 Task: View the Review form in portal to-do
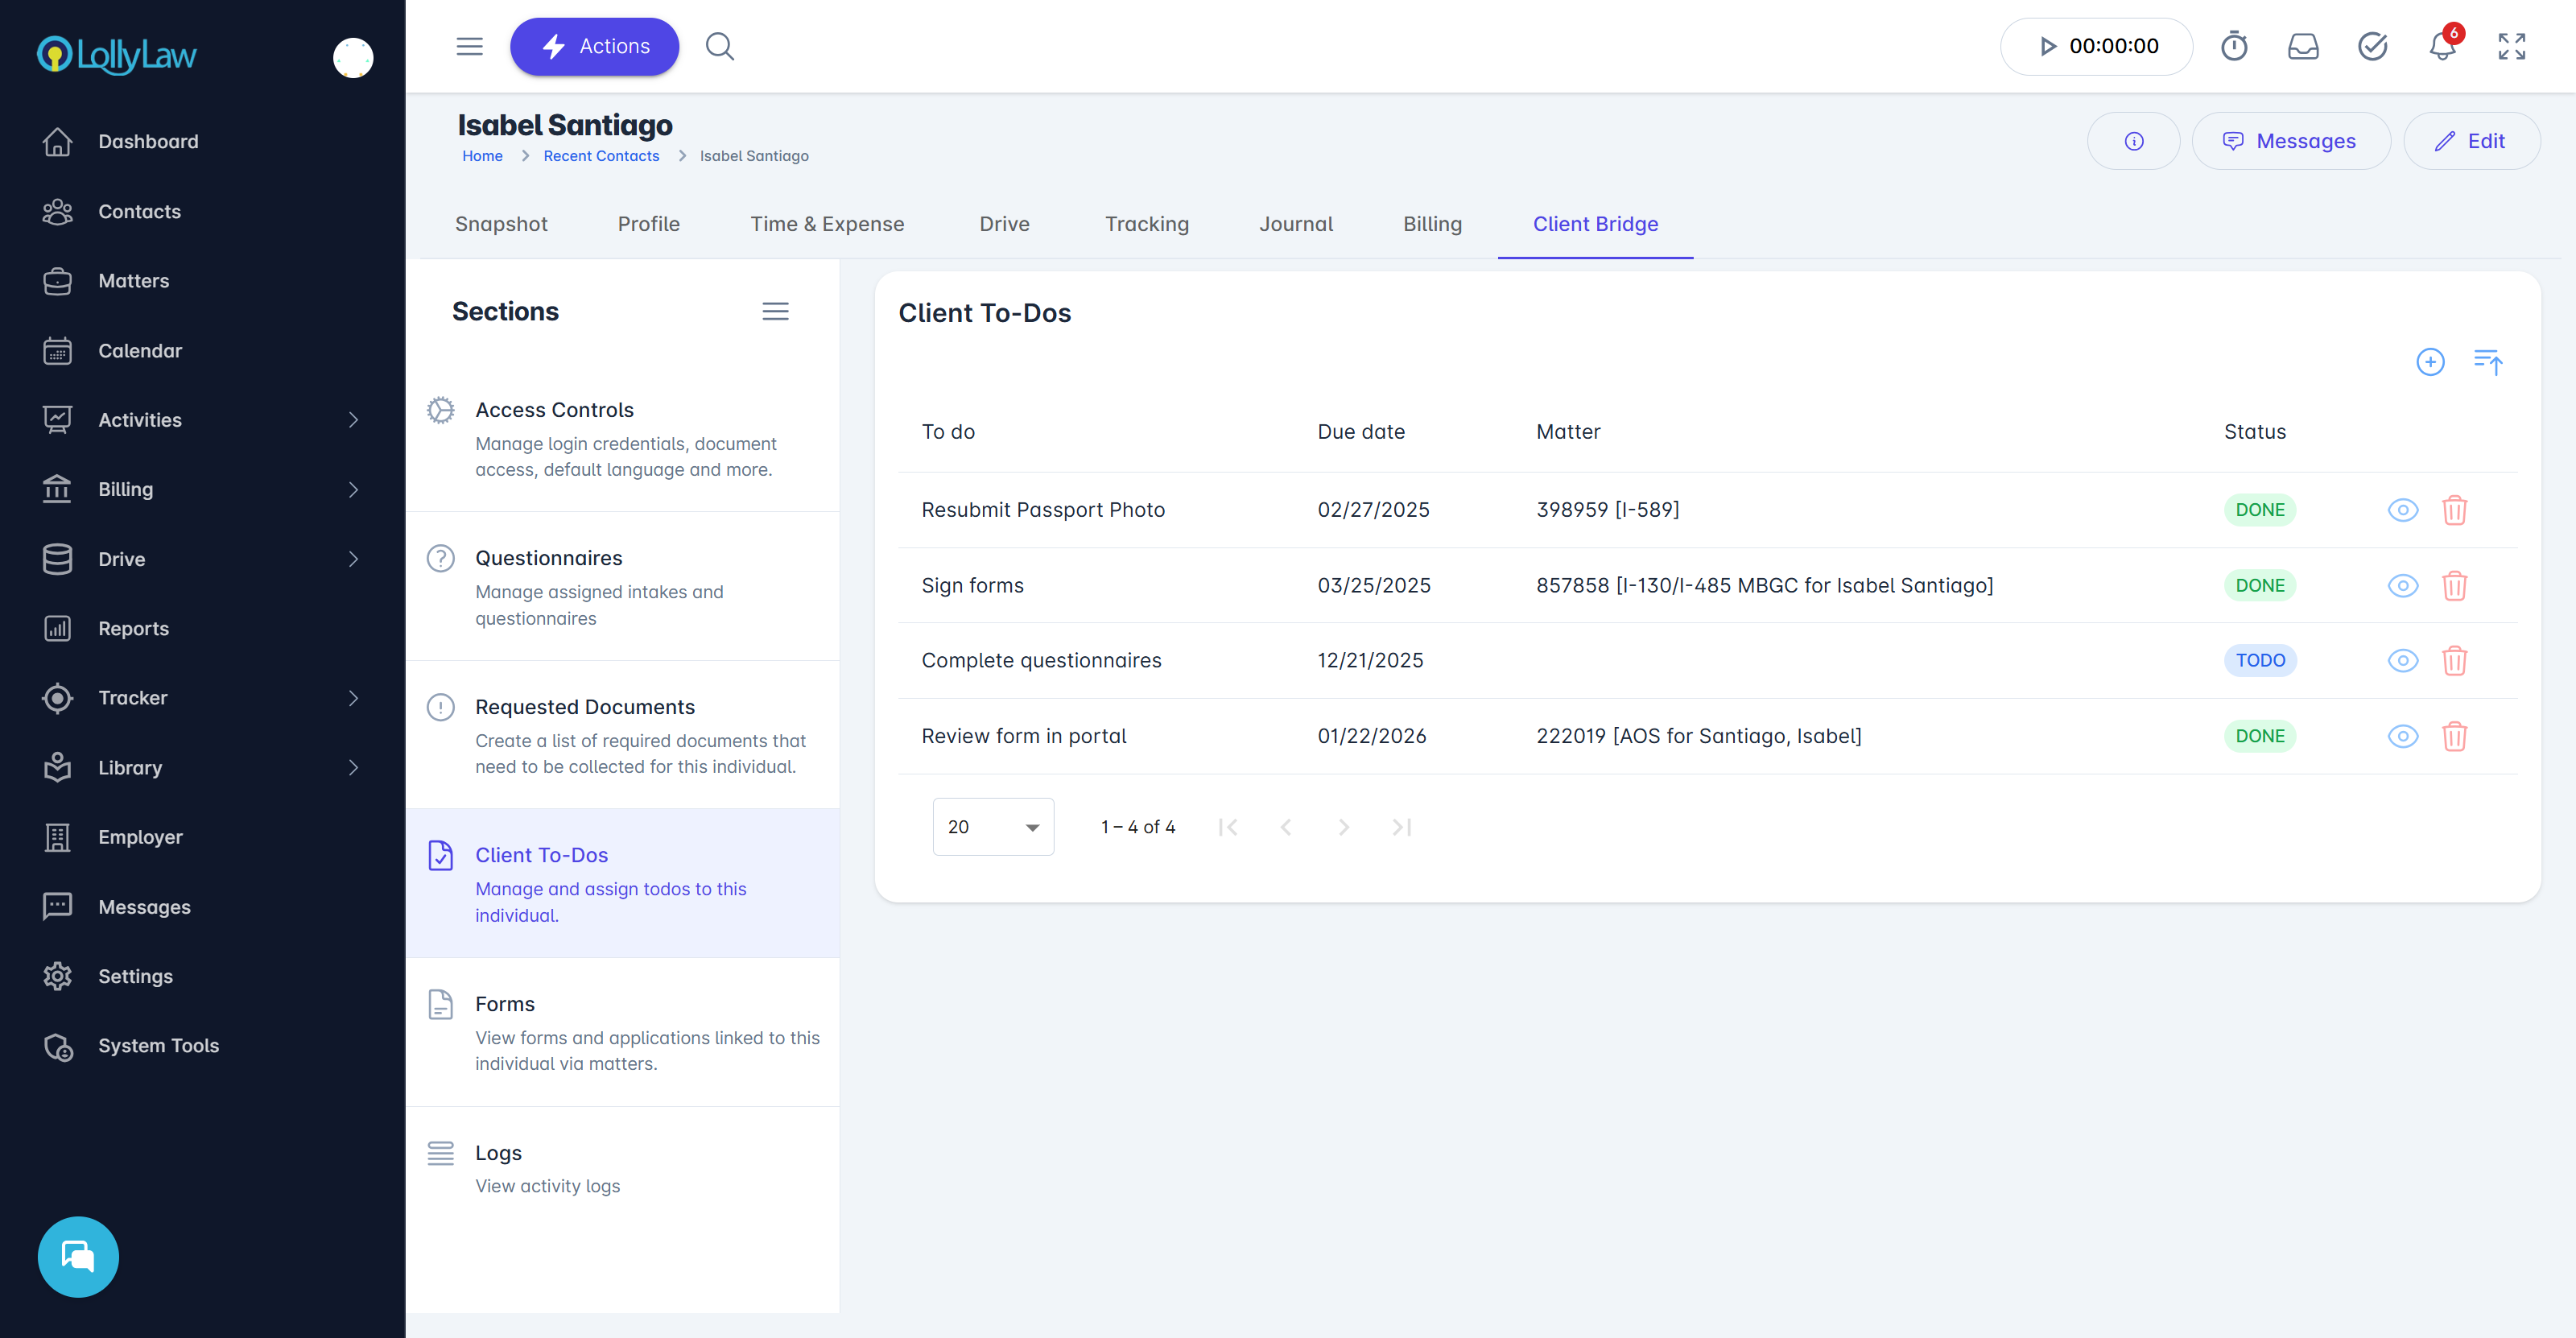point(2402,736)
